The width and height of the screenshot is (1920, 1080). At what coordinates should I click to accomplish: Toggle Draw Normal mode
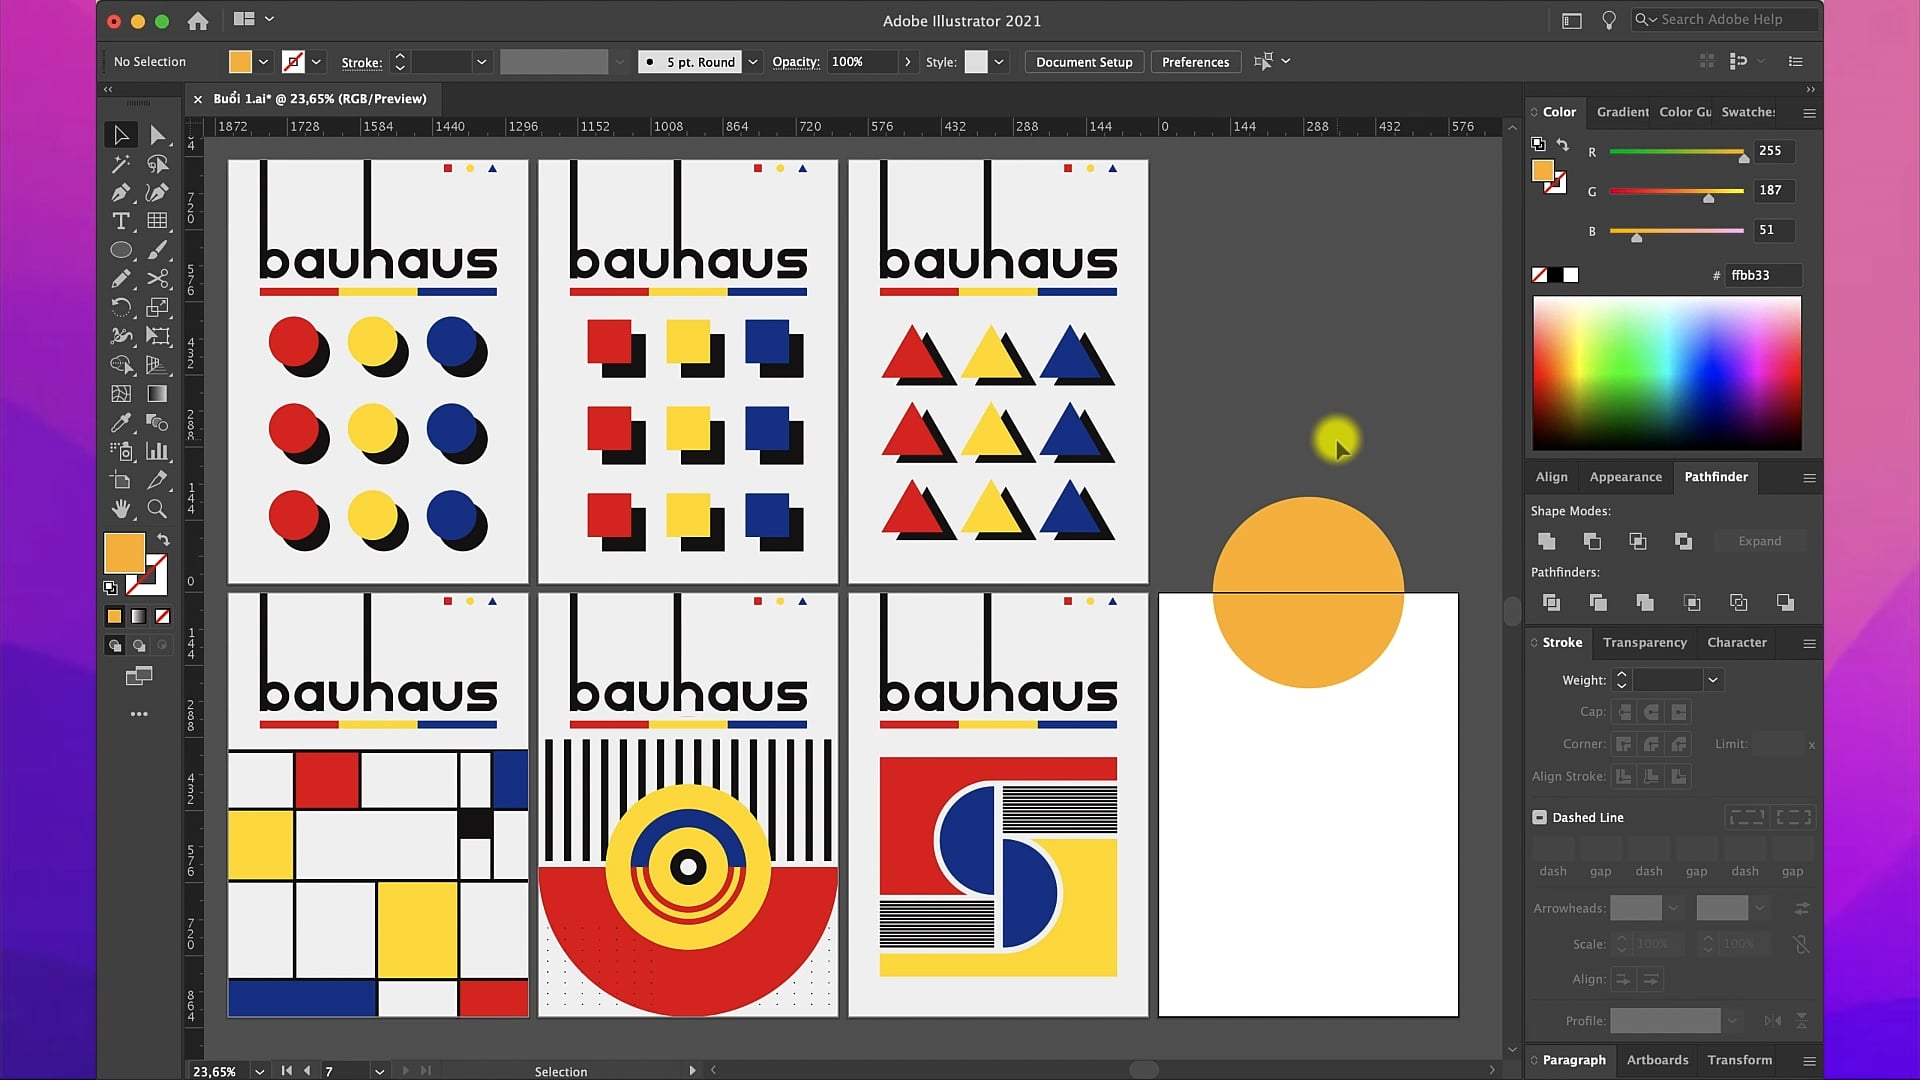pos(115,646)
